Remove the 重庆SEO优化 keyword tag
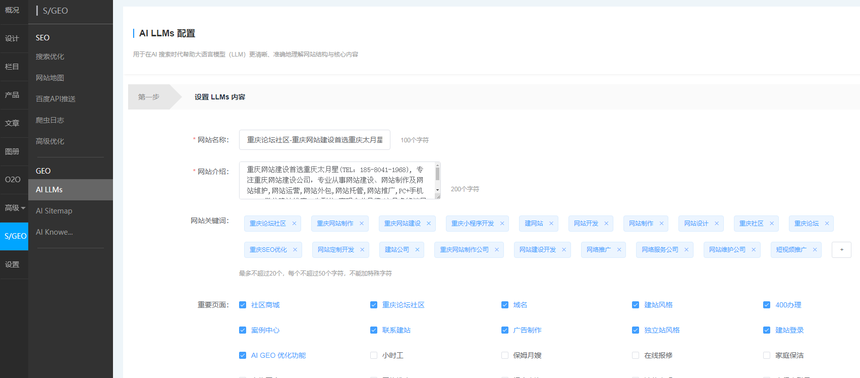Image resolution: width=860 pixels, height=378 pixels. 295,250
